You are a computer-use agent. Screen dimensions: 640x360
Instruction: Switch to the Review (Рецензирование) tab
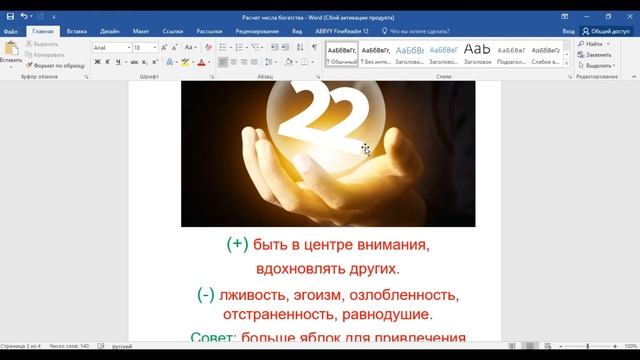tap(257, 31)
